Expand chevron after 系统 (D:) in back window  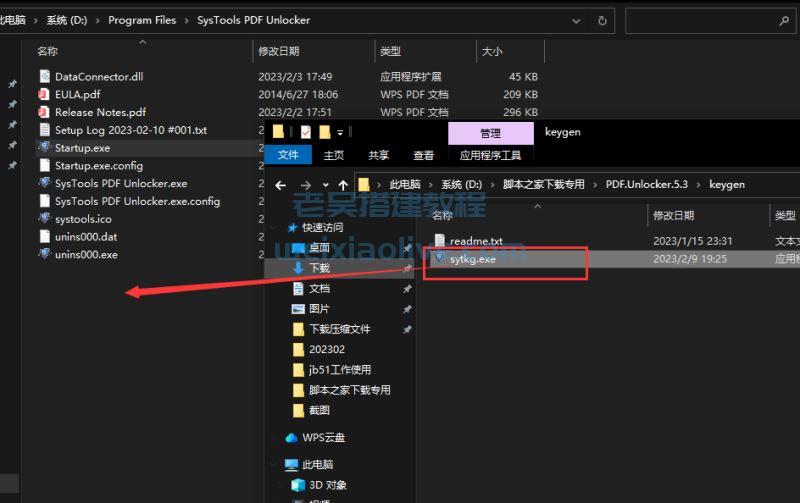point(97,20)
